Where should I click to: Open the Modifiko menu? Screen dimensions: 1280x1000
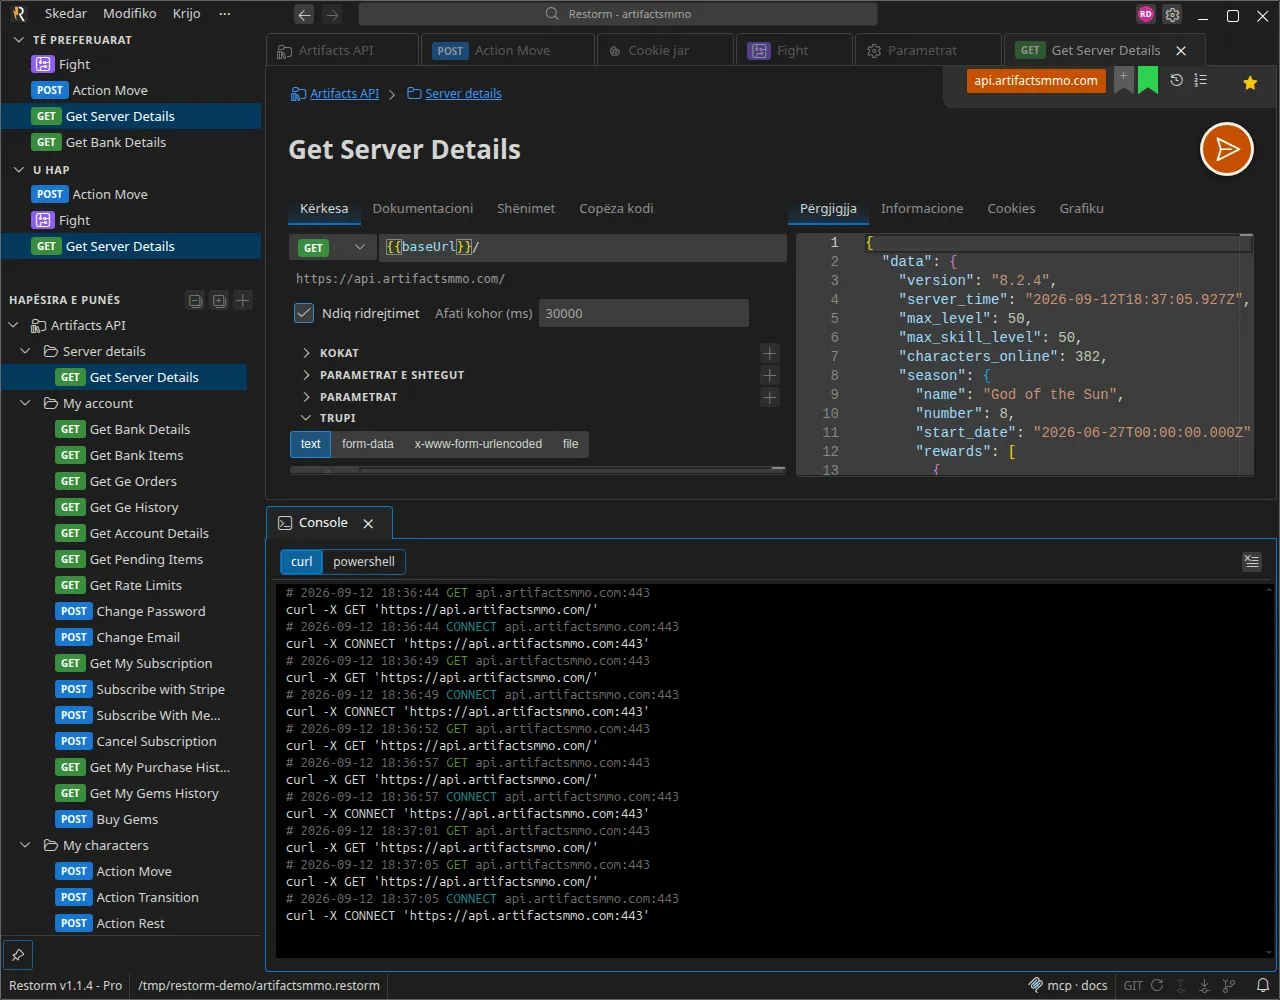[130, 14]
